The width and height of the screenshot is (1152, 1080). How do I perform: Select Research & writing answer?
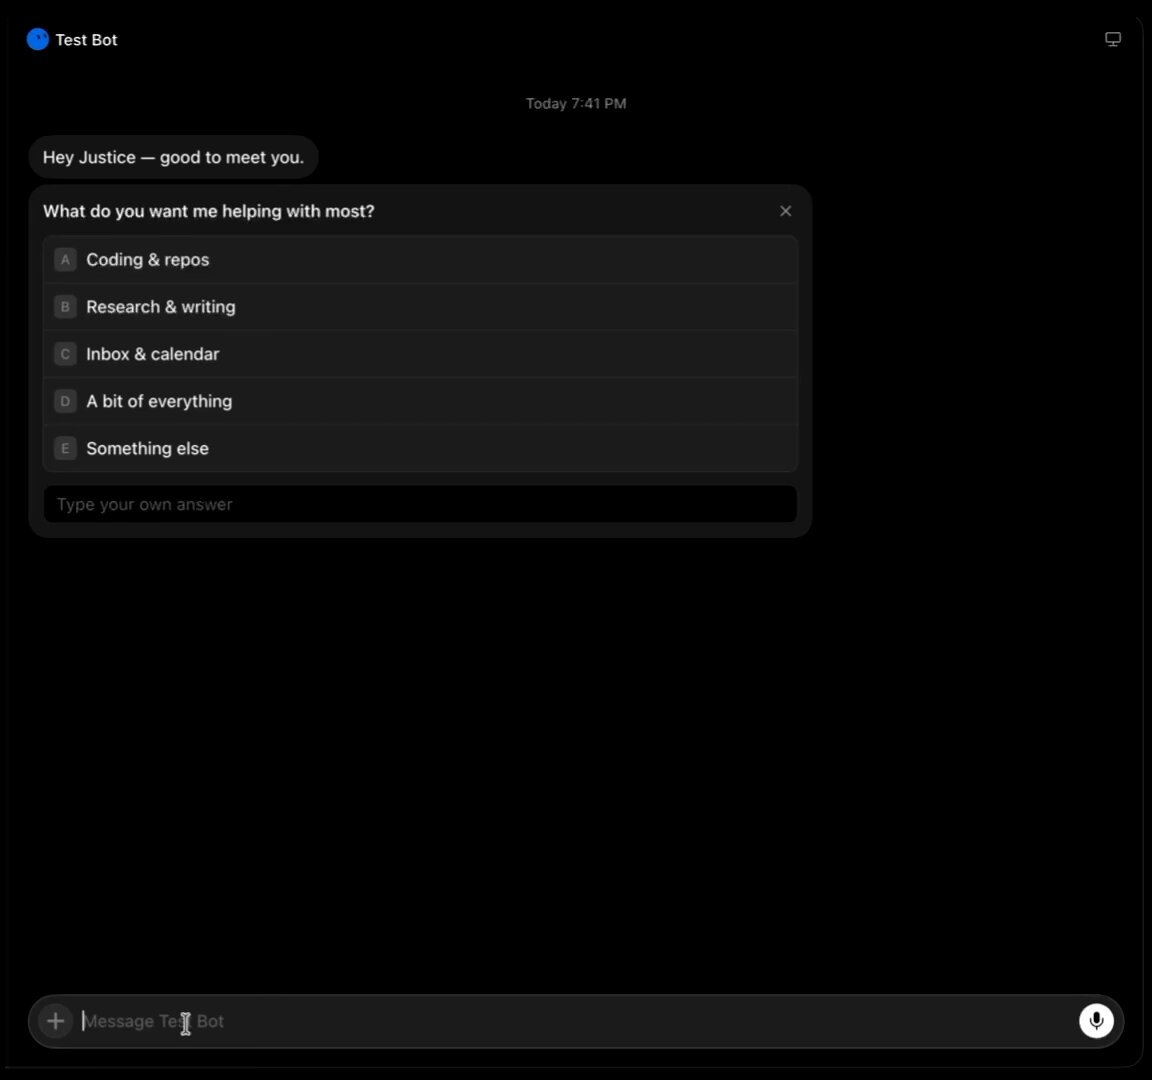(420, 307)
